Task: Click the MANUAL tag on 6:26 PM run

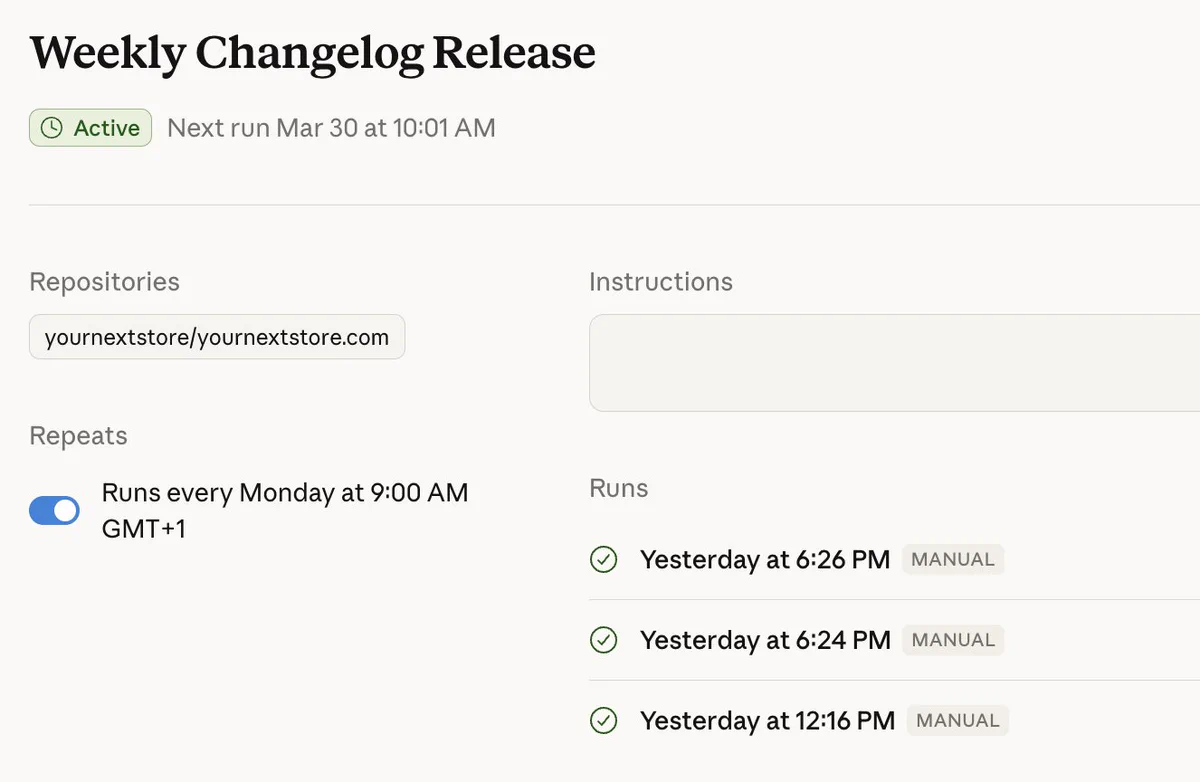Action: (953, 559)
